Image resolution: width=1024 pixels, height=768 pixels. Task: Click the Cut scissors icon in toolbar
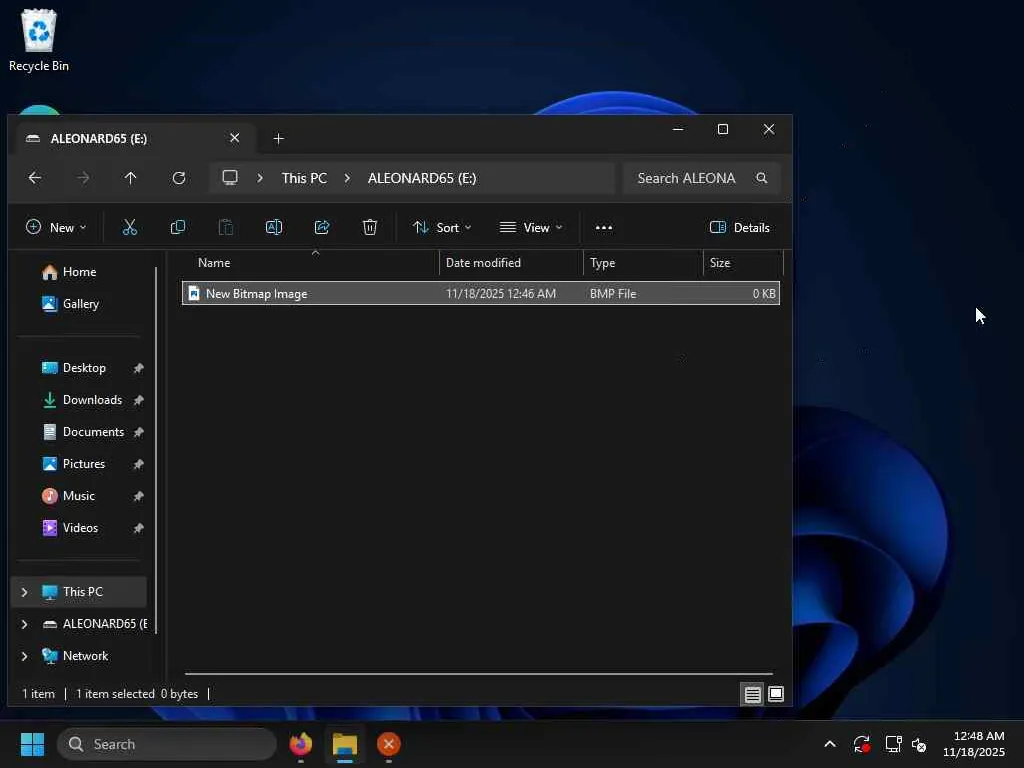[x=130, y=227]
